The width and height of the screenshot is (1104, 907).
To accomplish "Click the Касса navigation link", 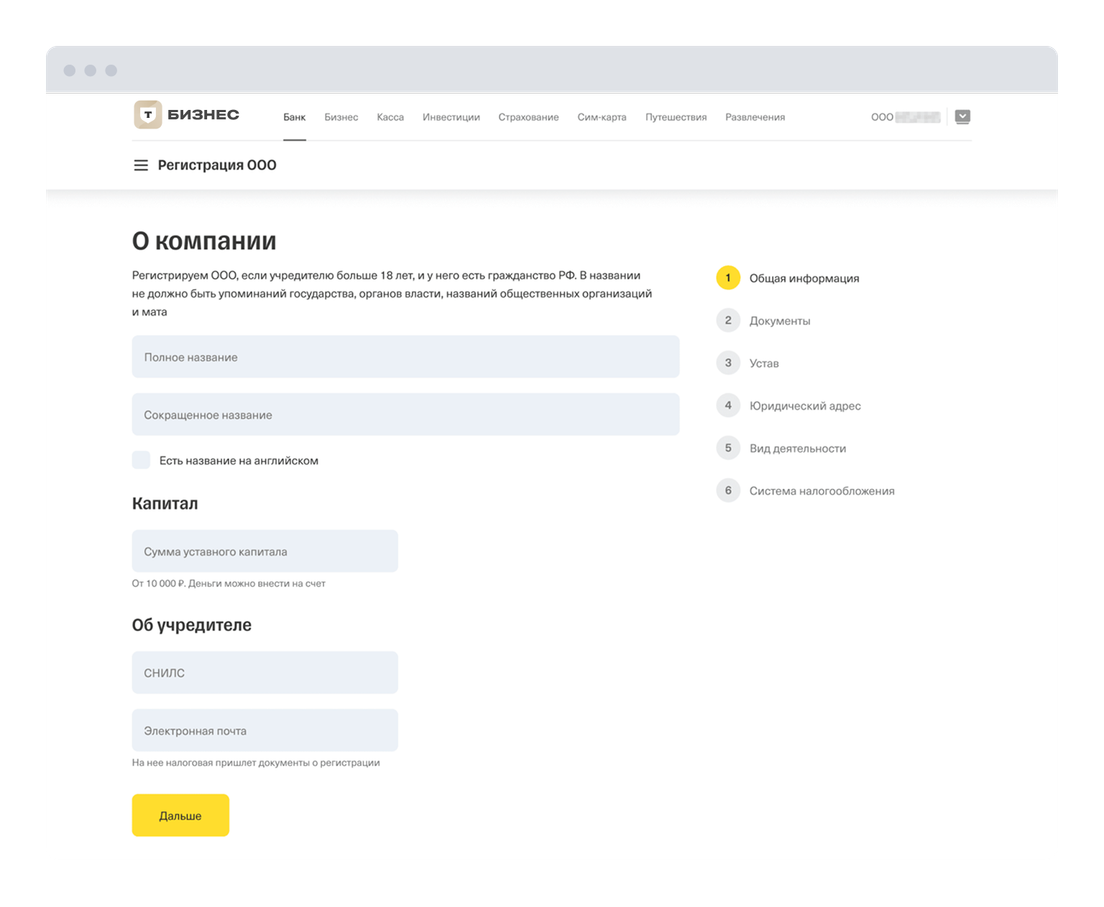I will pos(390,117).
